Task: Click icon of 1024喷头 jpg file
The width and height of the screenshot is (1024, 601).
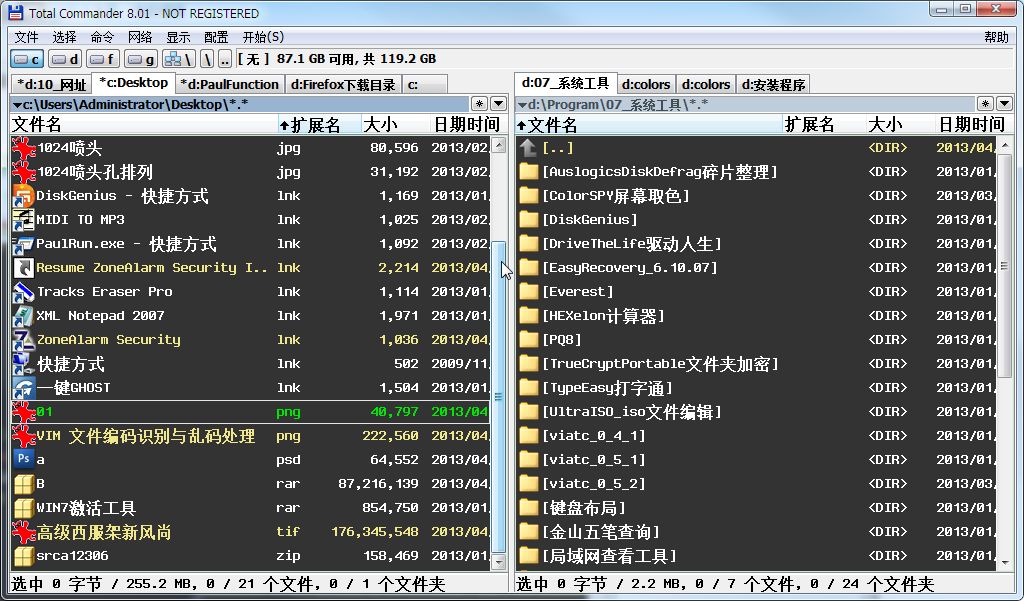Action: click(24, 148)
